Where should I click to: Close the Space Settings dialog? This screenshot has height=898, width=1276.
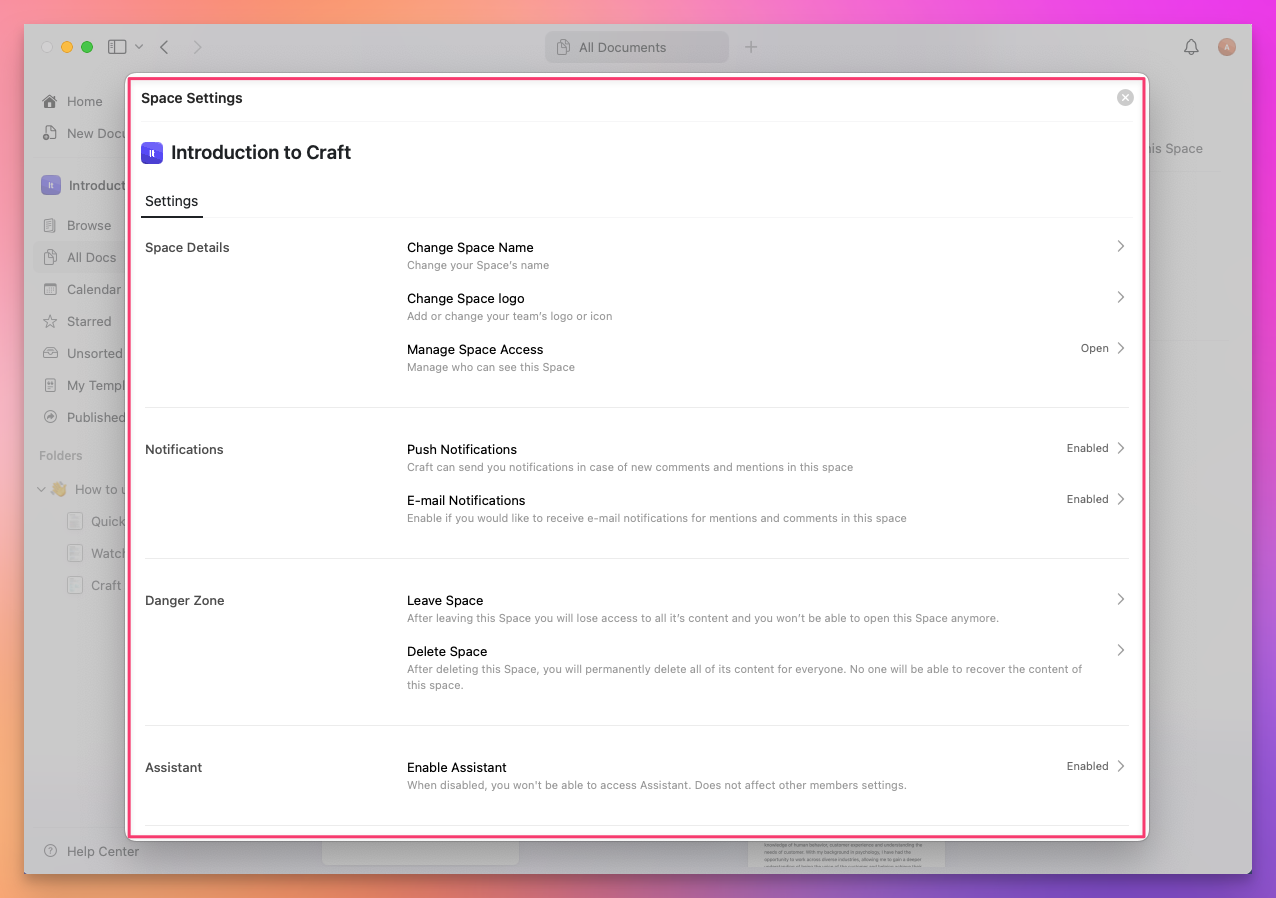pyautogui.click(x=1125, y=97)
